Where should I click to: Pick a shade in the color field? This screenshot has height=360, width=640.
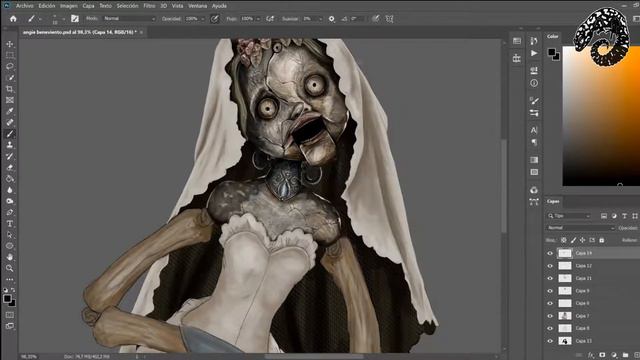tap(601, 116)
